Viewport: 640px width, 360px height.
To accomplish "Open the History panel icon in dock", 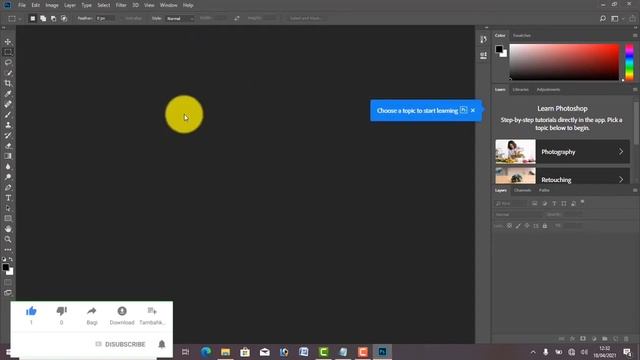I will tap(483, 40).
